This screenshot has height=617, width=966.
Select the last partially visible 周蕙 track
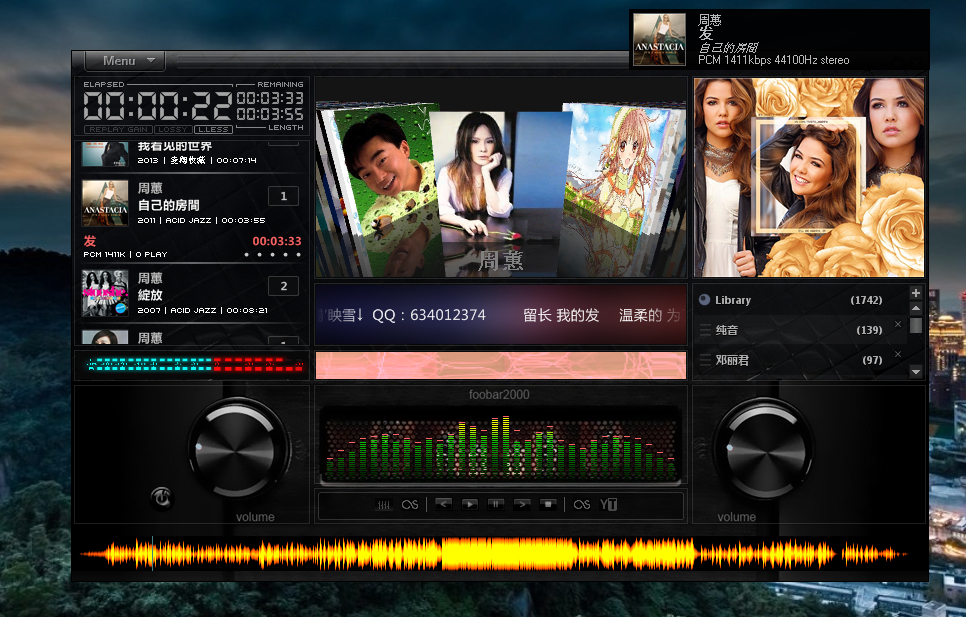pos(191,337)
